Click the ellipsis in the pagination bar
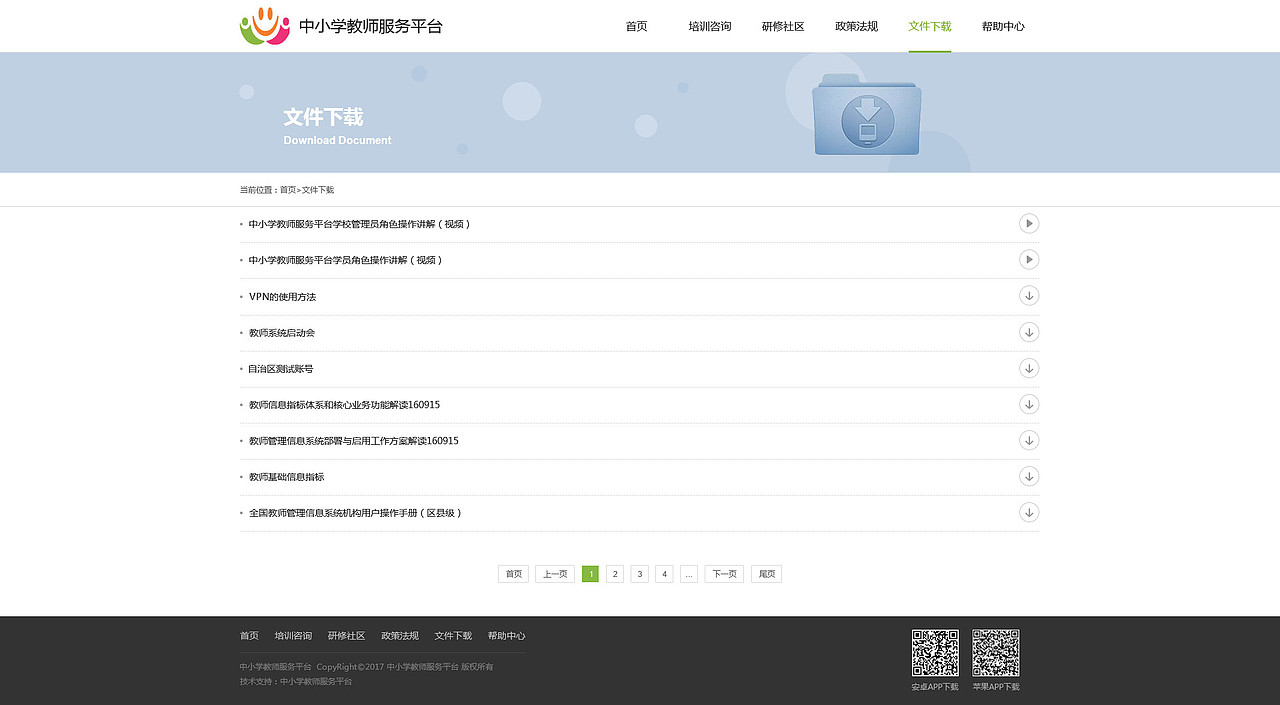Image resolution: width=1280 pixels, height=705 pixels. 689,573
